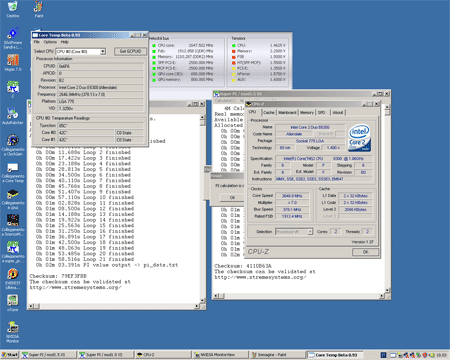Viewport: 450px width, 360px height.
Task: Click the CPU core frequency reading in NVIDIA Monitor
Action: coord(201,45)
